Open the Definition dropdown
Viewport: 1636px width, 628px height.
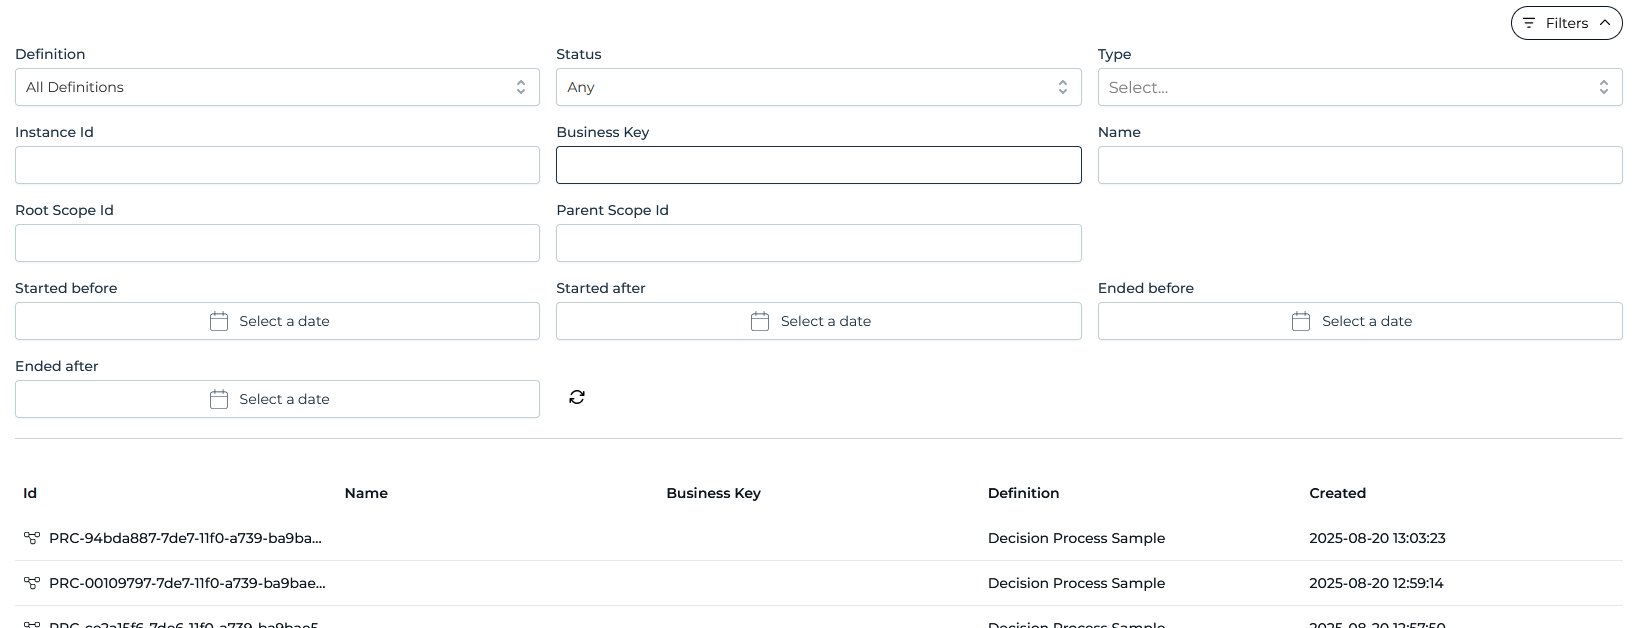tap(277, 87)
